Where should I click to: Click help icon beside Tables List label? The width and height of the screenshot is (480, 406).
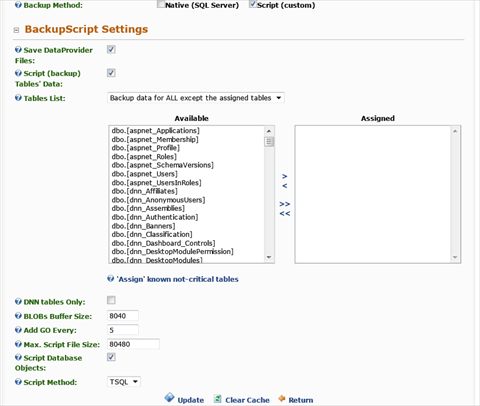tap(18, 98)
